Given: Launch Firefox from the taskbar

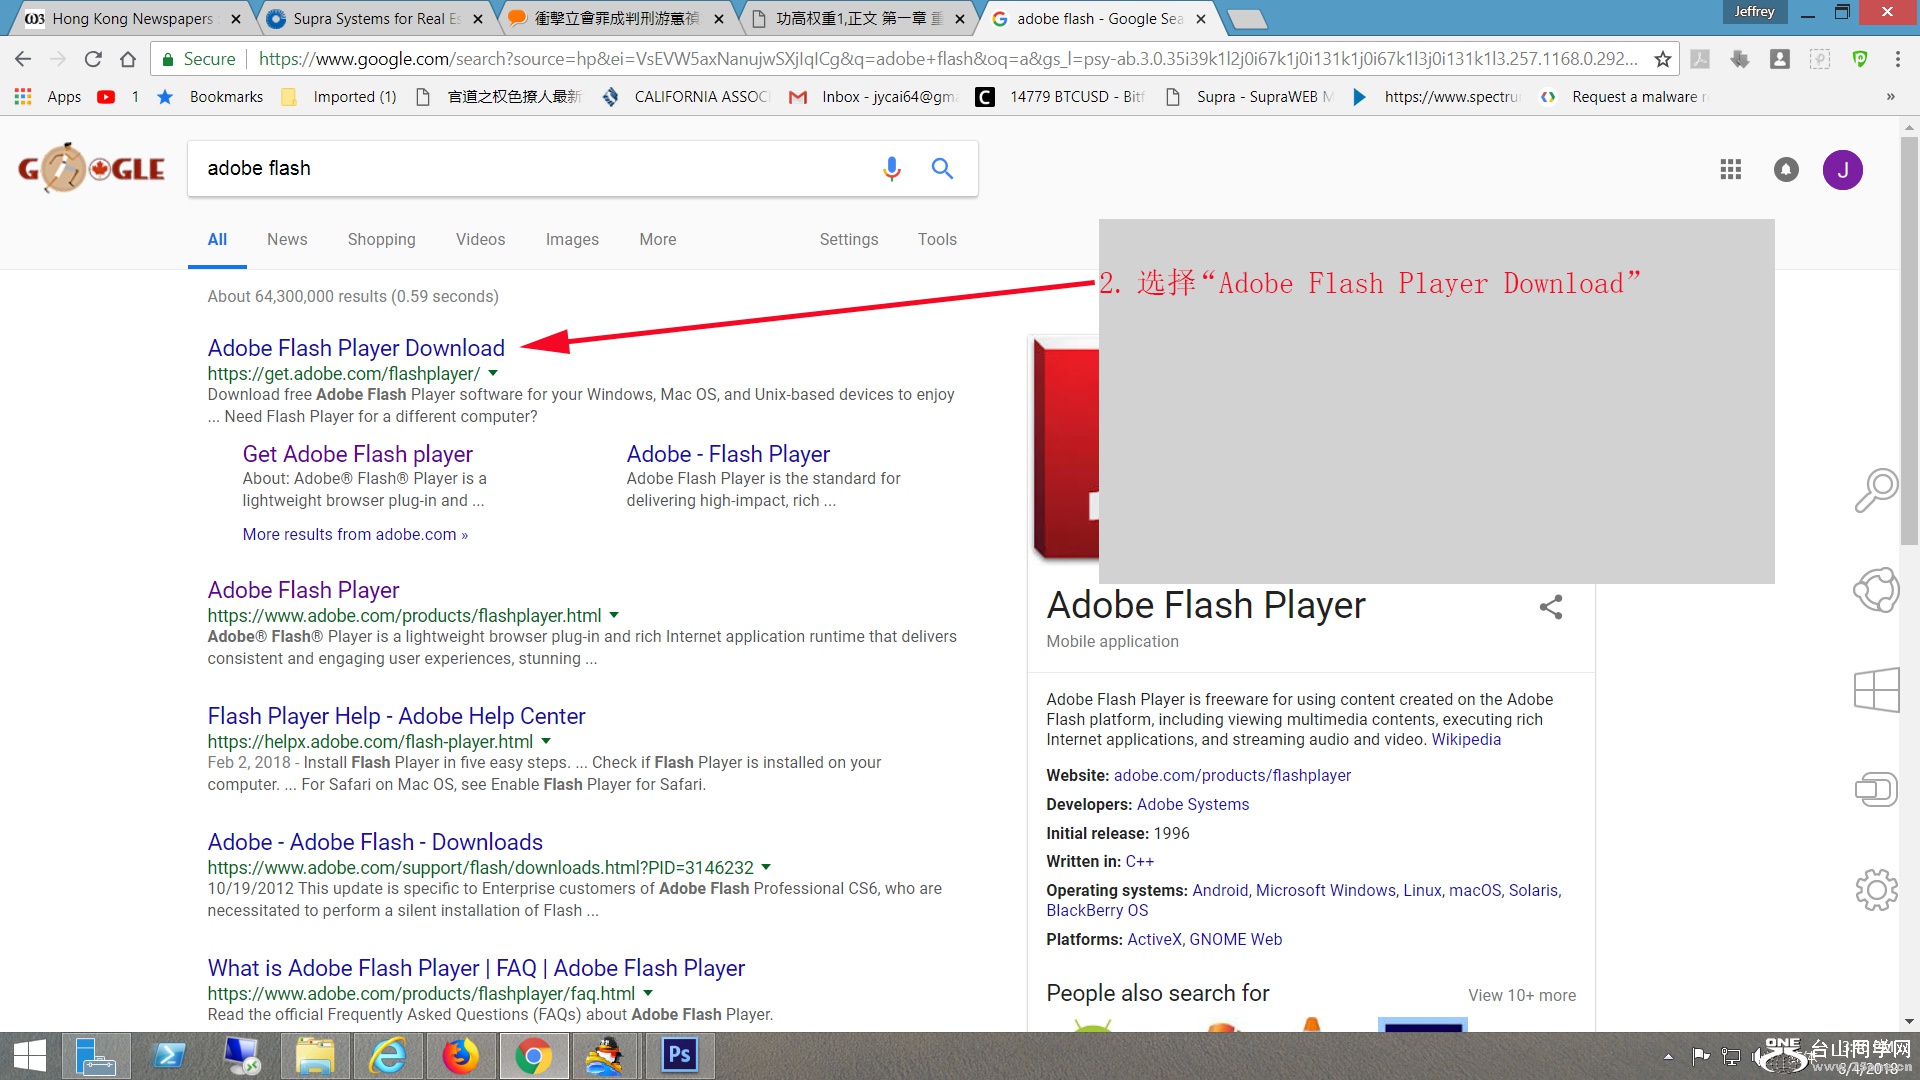Looking at the screenshot, I should point(460,1056).
